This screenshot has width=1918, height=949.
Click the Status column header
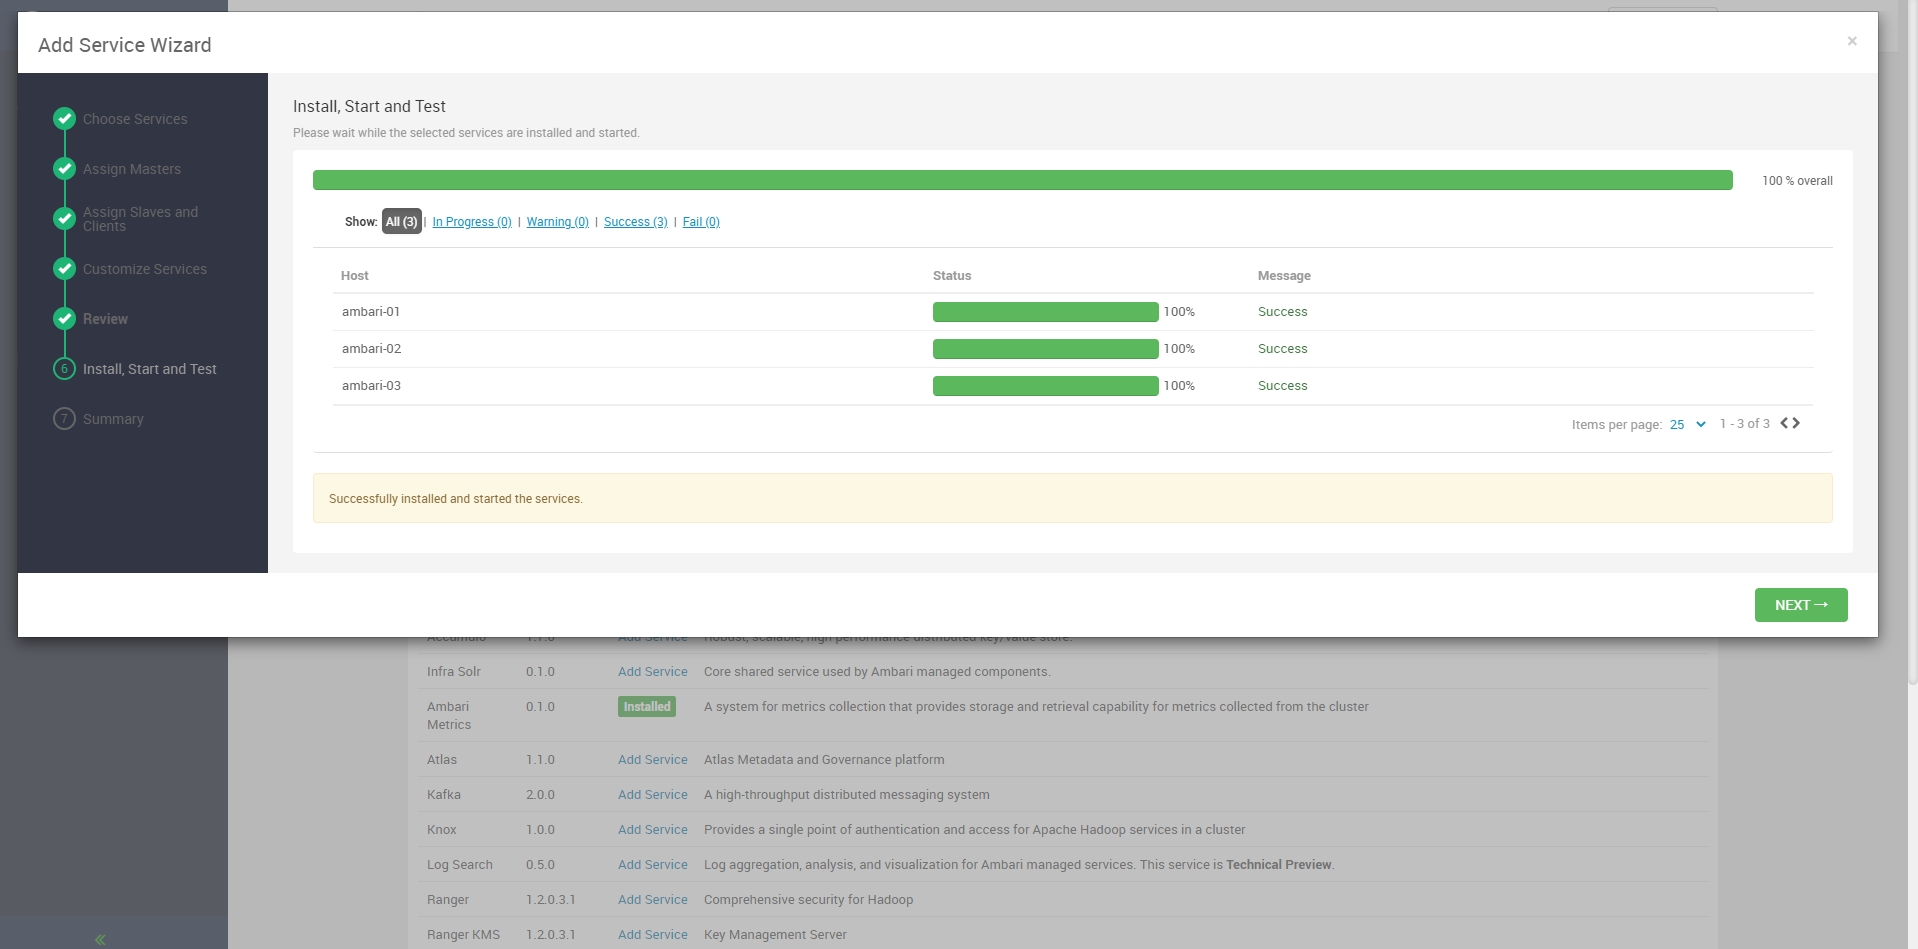coord(952,276)
